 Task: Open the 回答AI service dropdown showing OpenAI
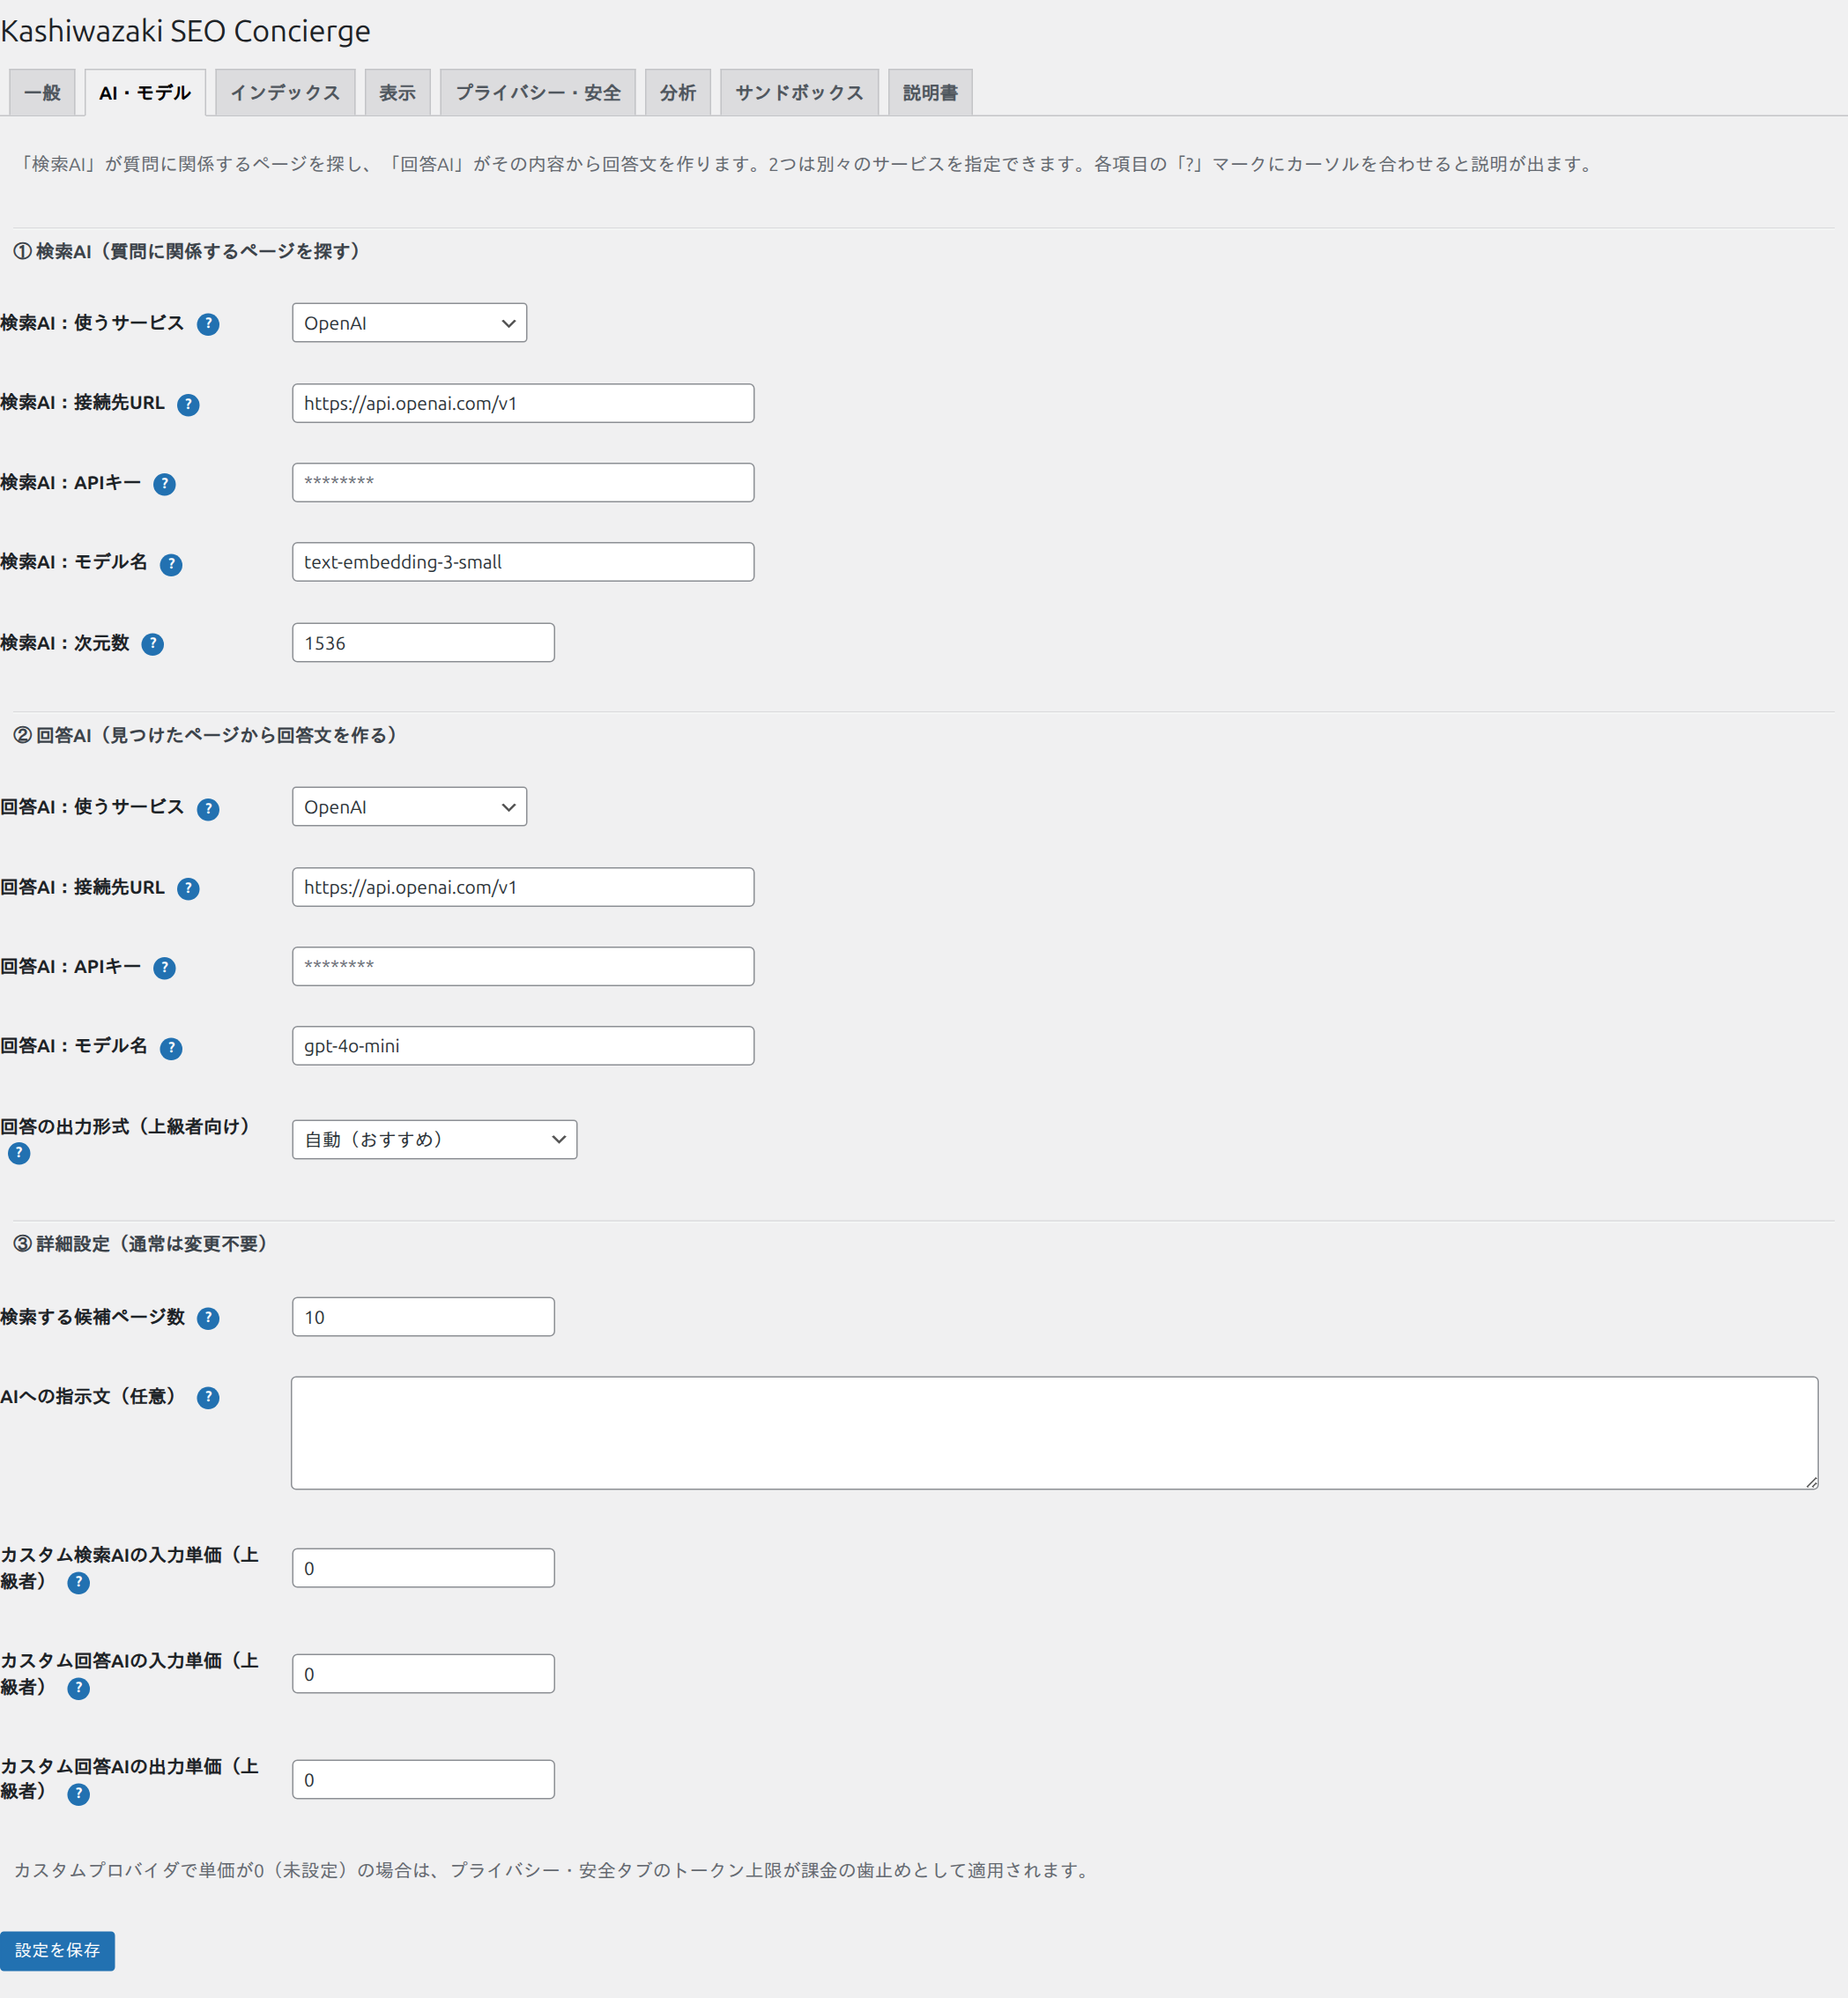pos(409,807)
